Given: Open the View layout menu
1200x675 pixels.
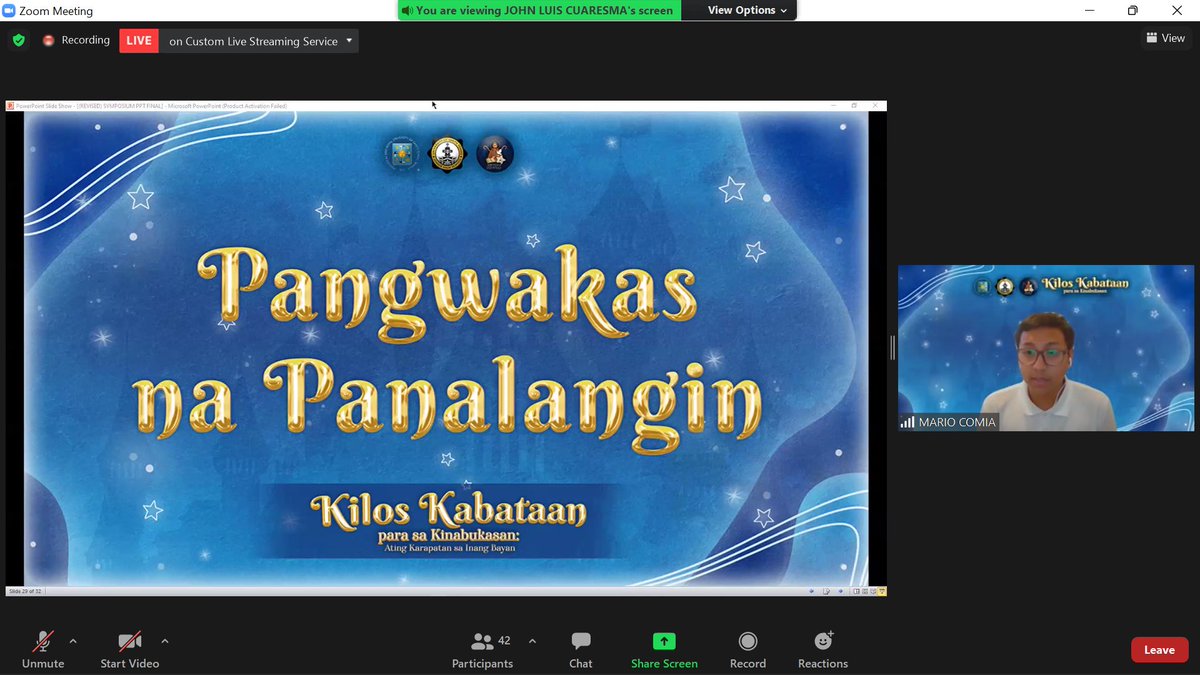Looking at the screenshot, I should [1165, 38].
